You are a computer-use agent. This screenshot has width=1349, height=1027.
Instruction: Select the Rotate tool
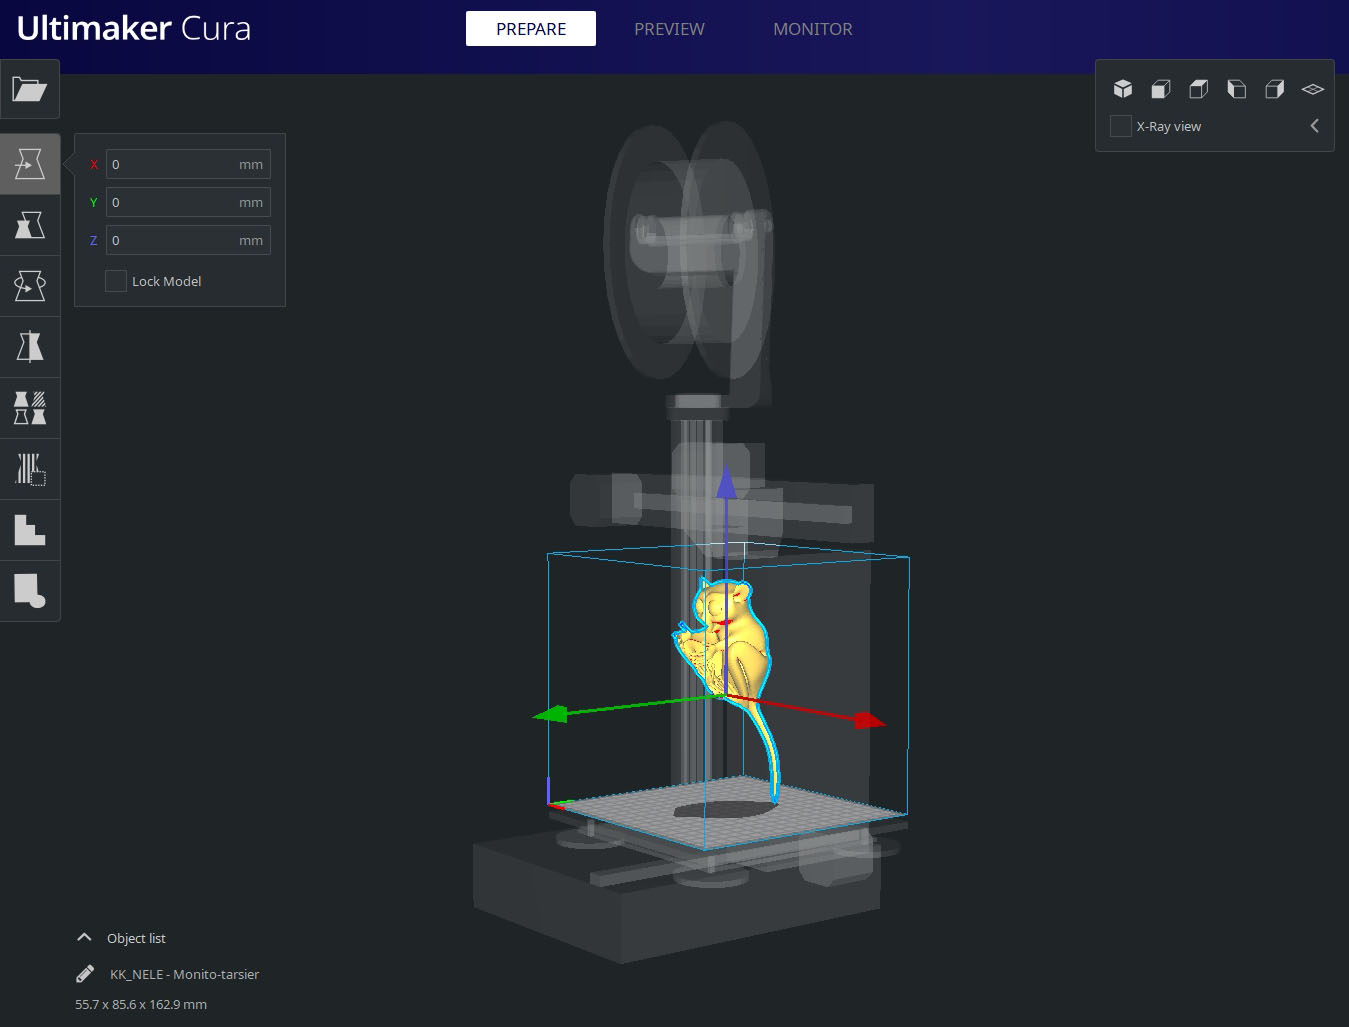click(30, 286)
